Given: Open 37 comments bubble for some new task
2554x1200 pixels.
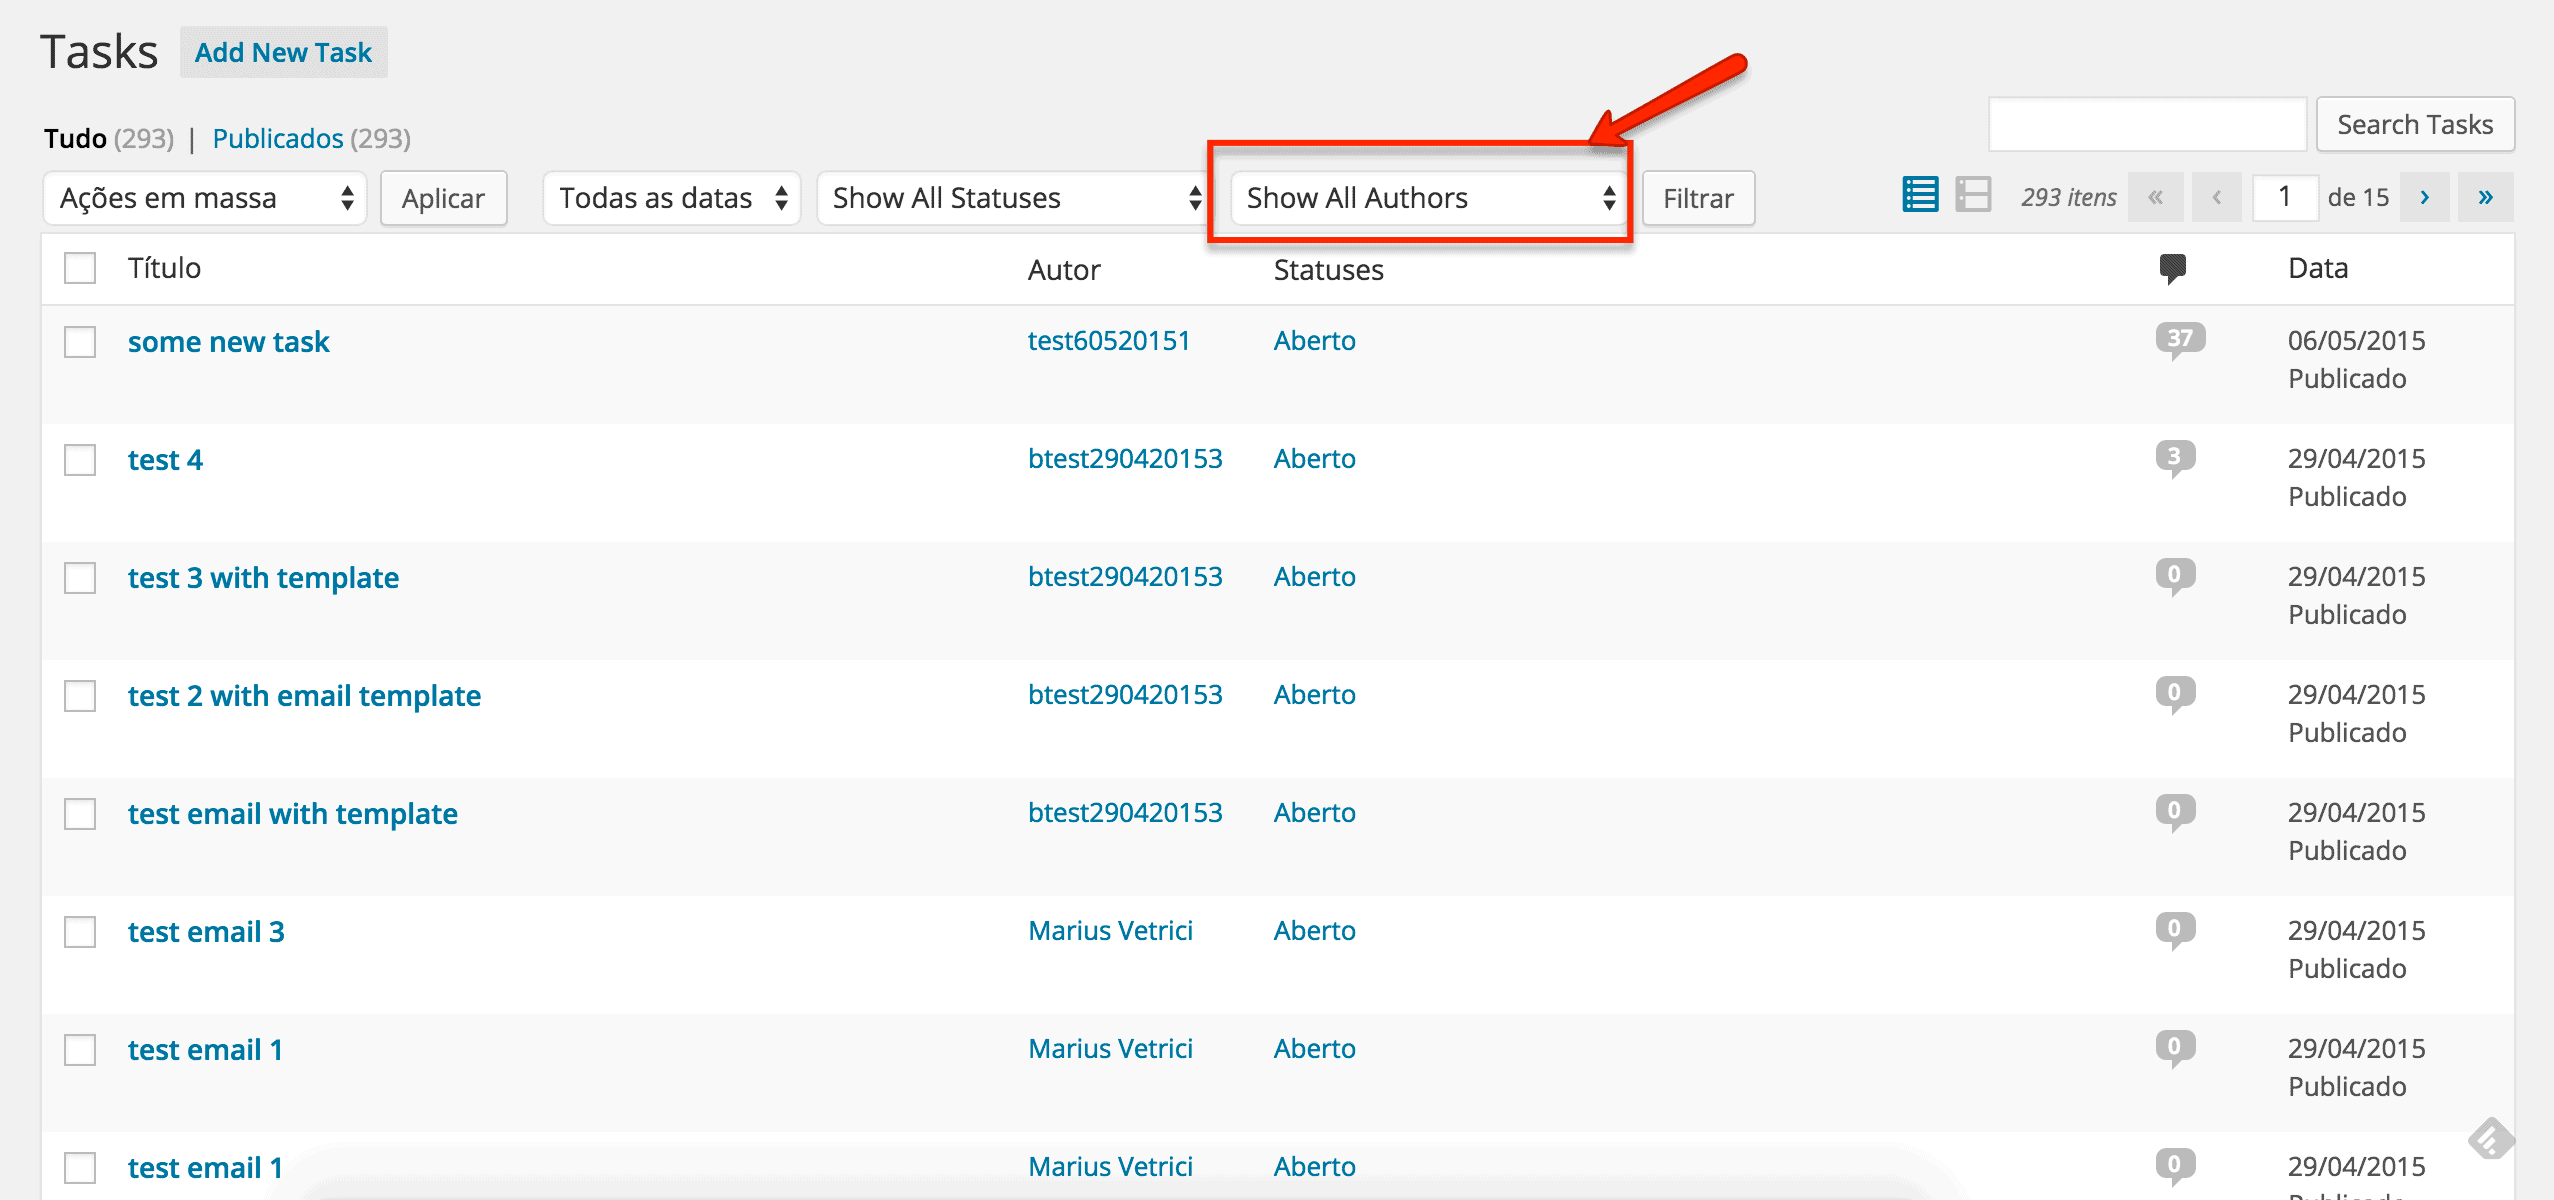Looking at the screenshot, I should [x=2179, y=339].
